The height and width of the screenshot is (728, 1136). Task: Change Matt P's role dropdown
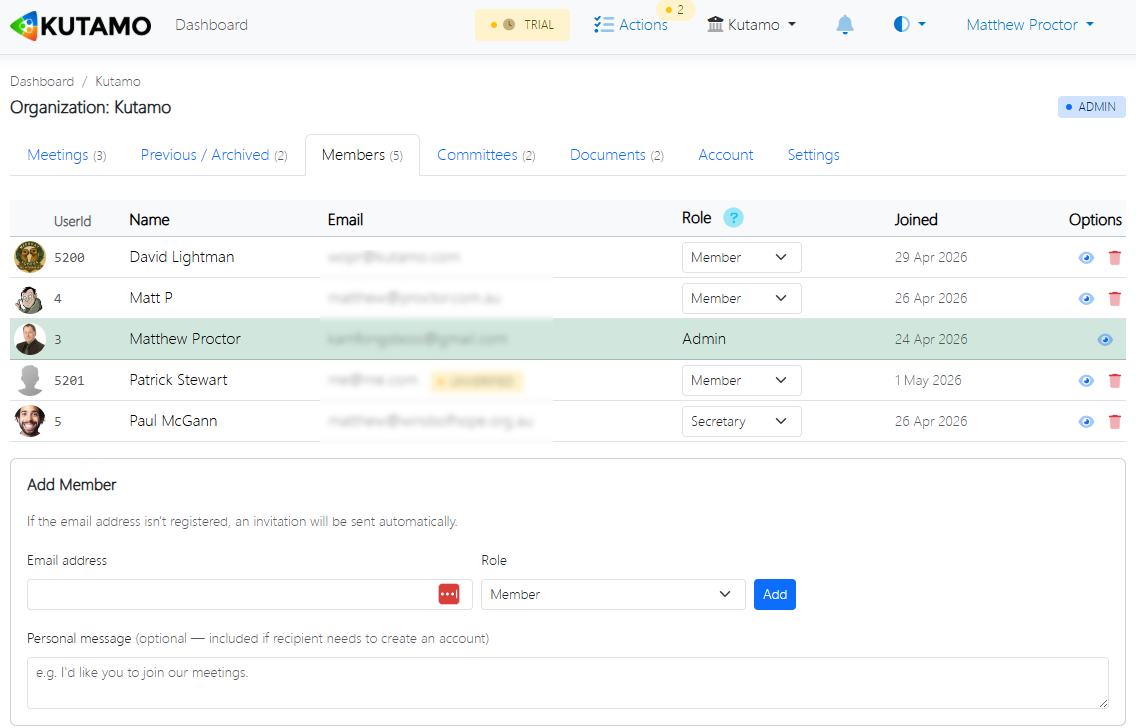point(741,298)
